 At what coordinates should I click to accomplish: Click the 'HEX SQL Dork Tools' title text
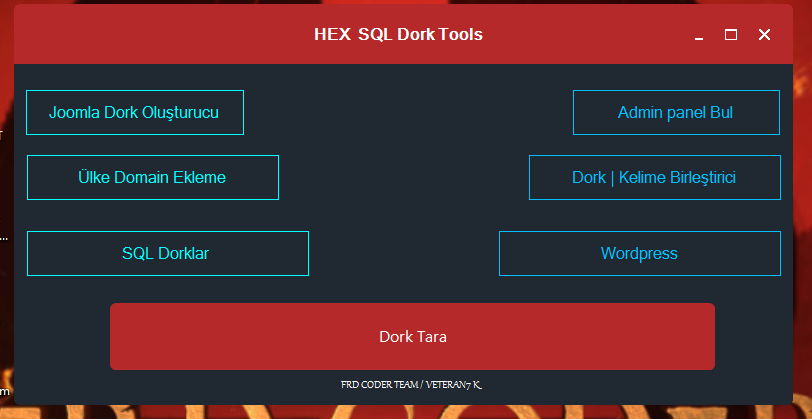398,34
